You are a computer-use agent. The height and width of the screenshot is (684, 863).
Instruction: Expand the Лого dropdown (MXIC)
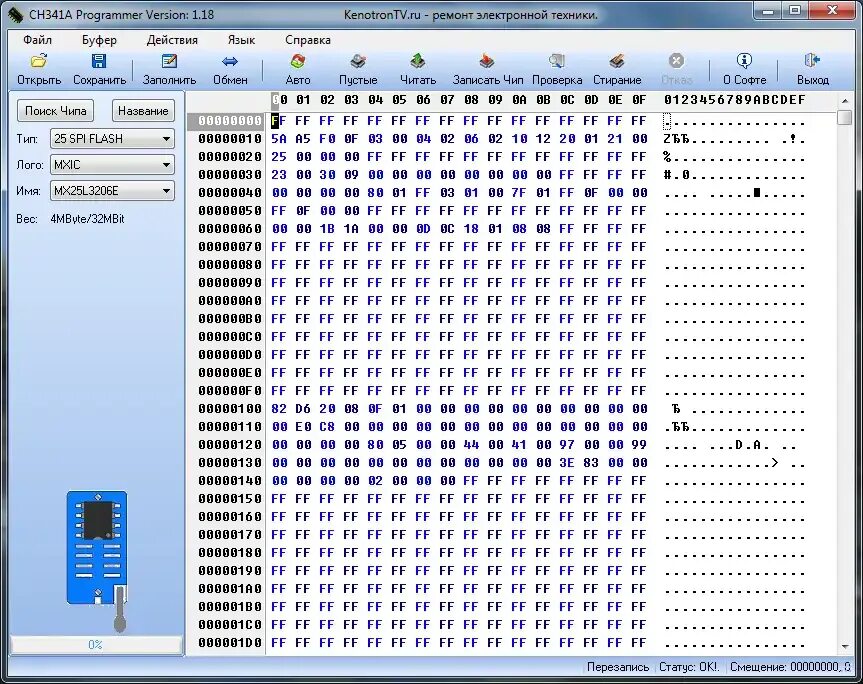click(166, 165)
